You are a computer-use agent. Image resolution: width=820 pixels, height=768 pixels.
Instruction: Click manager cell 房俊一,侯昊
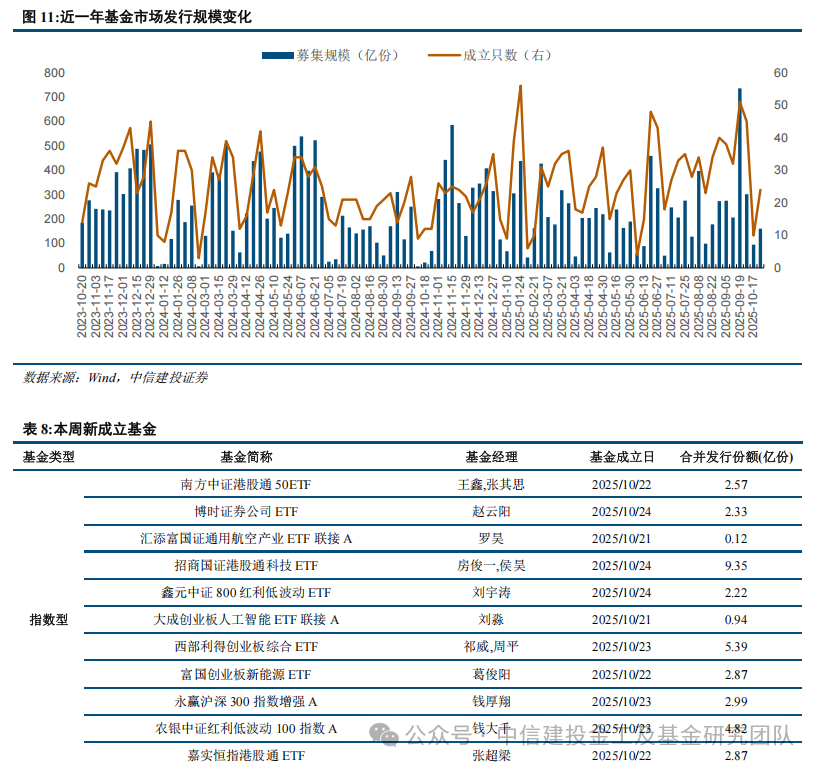pos(491,566)
